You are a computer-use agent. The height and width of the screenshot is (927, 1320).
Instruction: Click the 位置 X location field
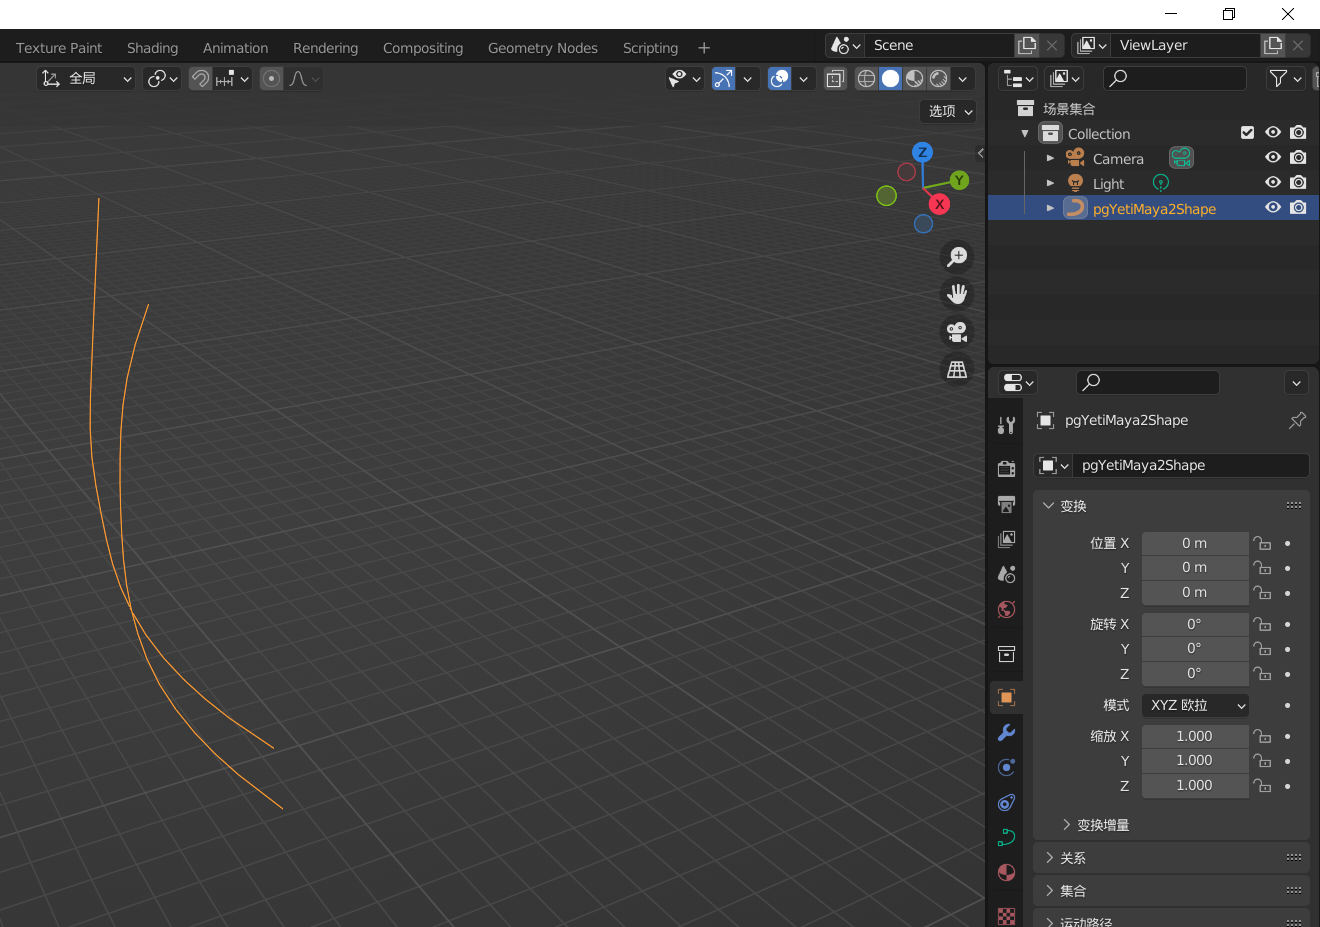click(1195, 543)
